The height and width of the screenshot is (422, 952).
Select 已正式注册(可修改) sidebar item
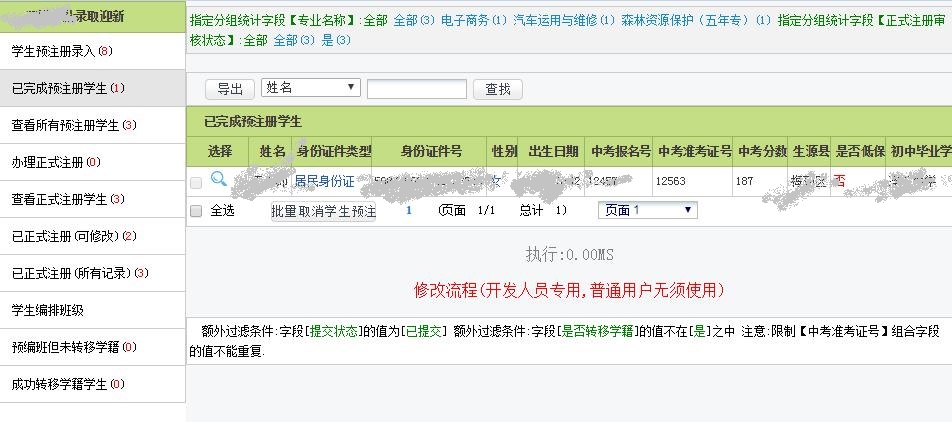(x=92, y=237)
